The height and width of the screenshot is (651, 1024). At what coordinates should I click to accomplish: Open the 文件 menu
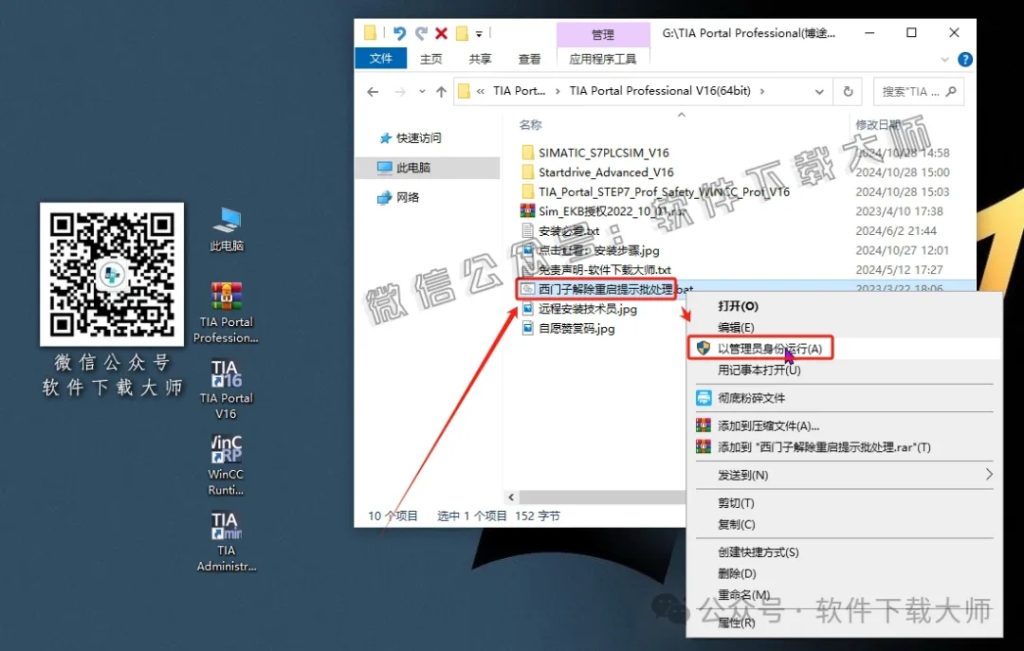[381, 58]
